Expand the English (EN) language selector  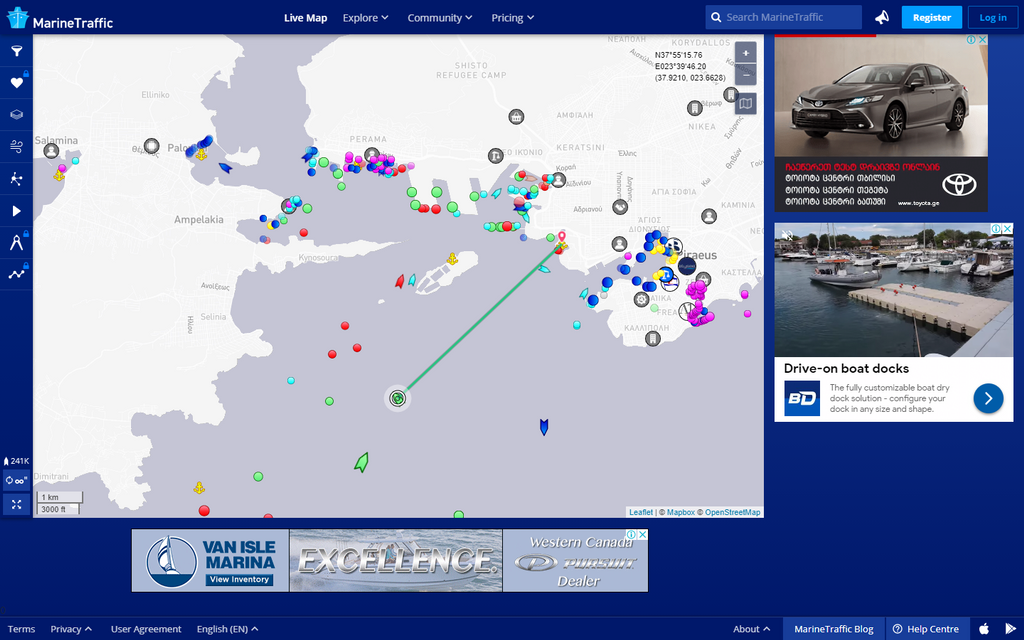(227, 629)
